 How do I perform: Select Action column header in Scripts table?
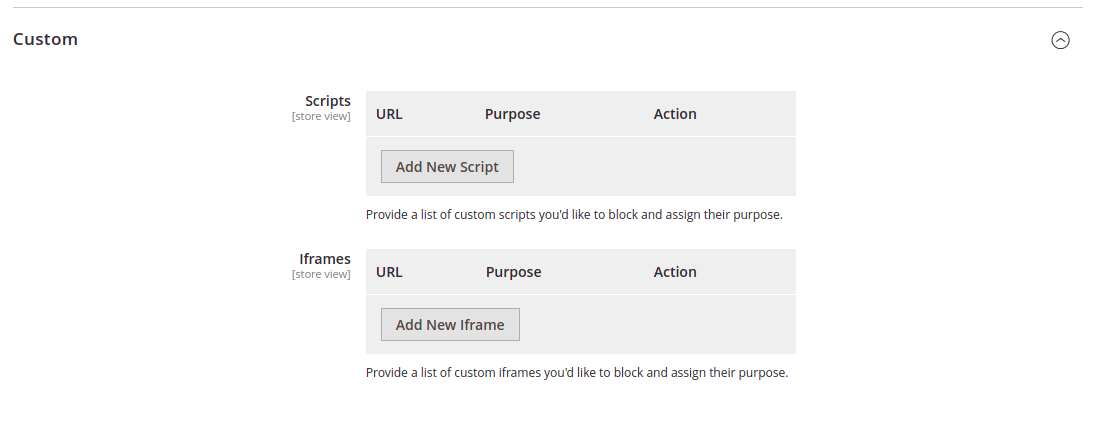click(675, 114)
